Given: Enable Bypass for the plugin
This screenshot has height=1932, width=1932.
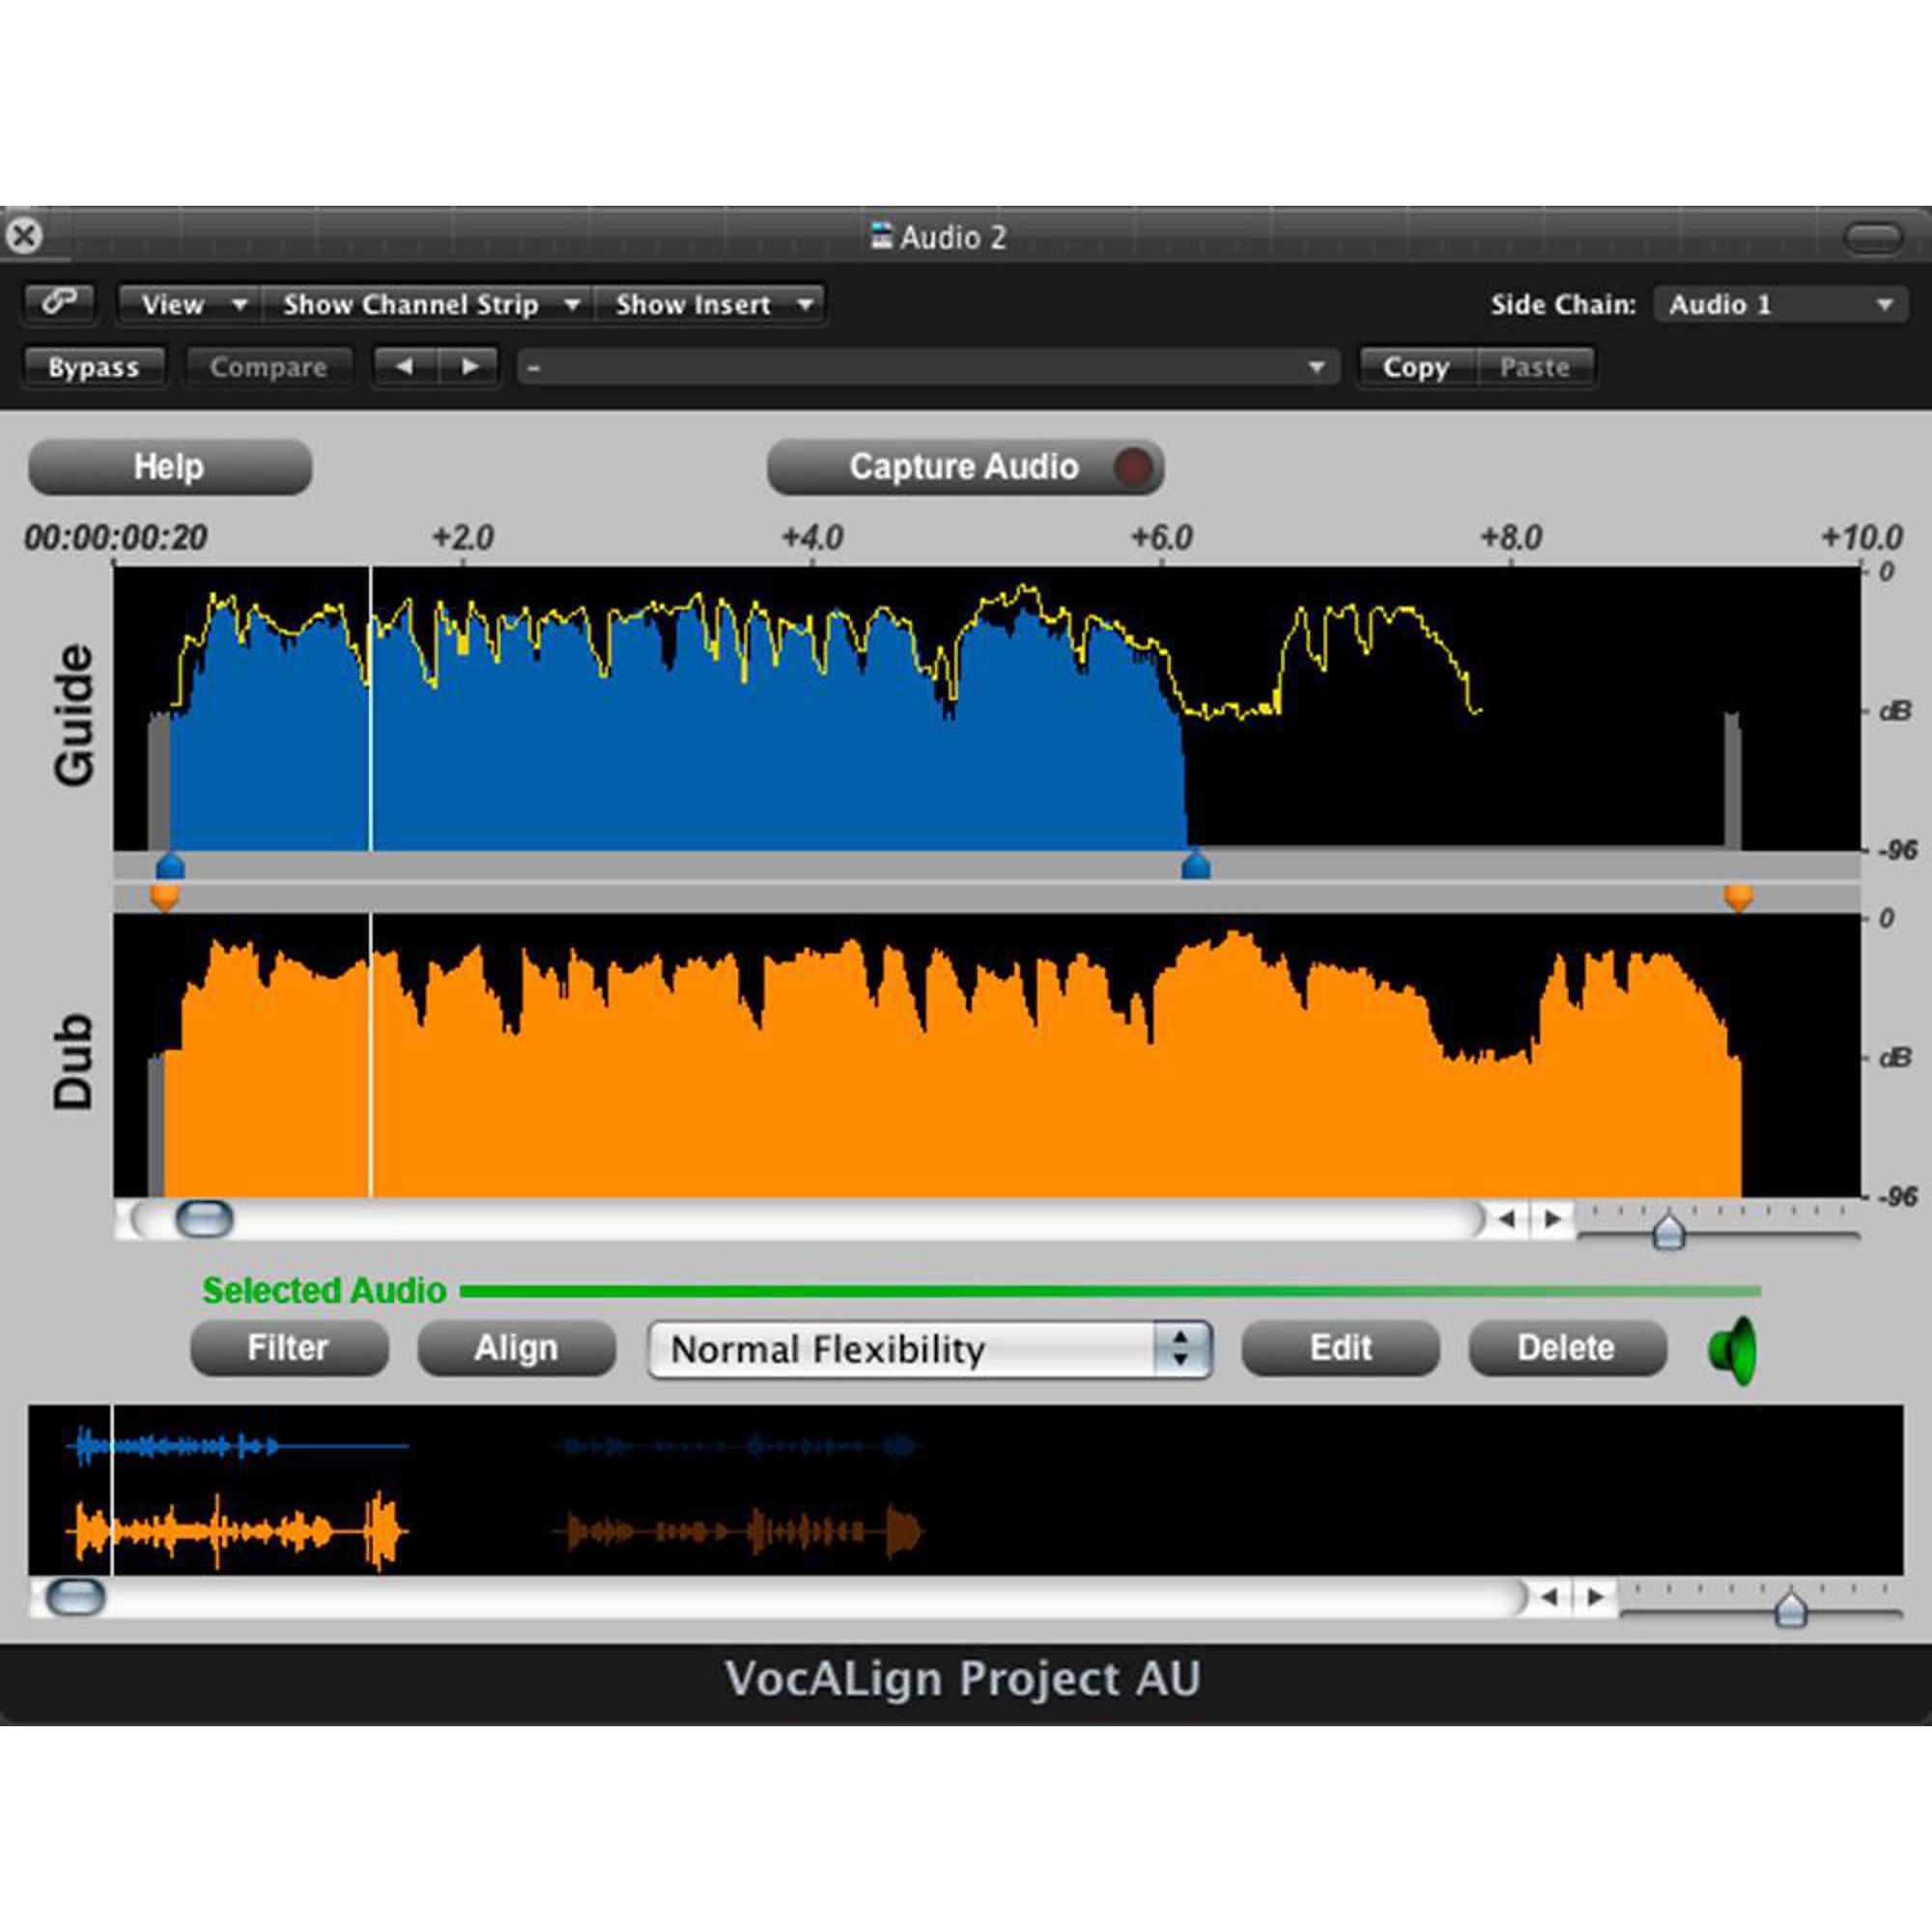Looking at the screenshot, I should 93,367.
